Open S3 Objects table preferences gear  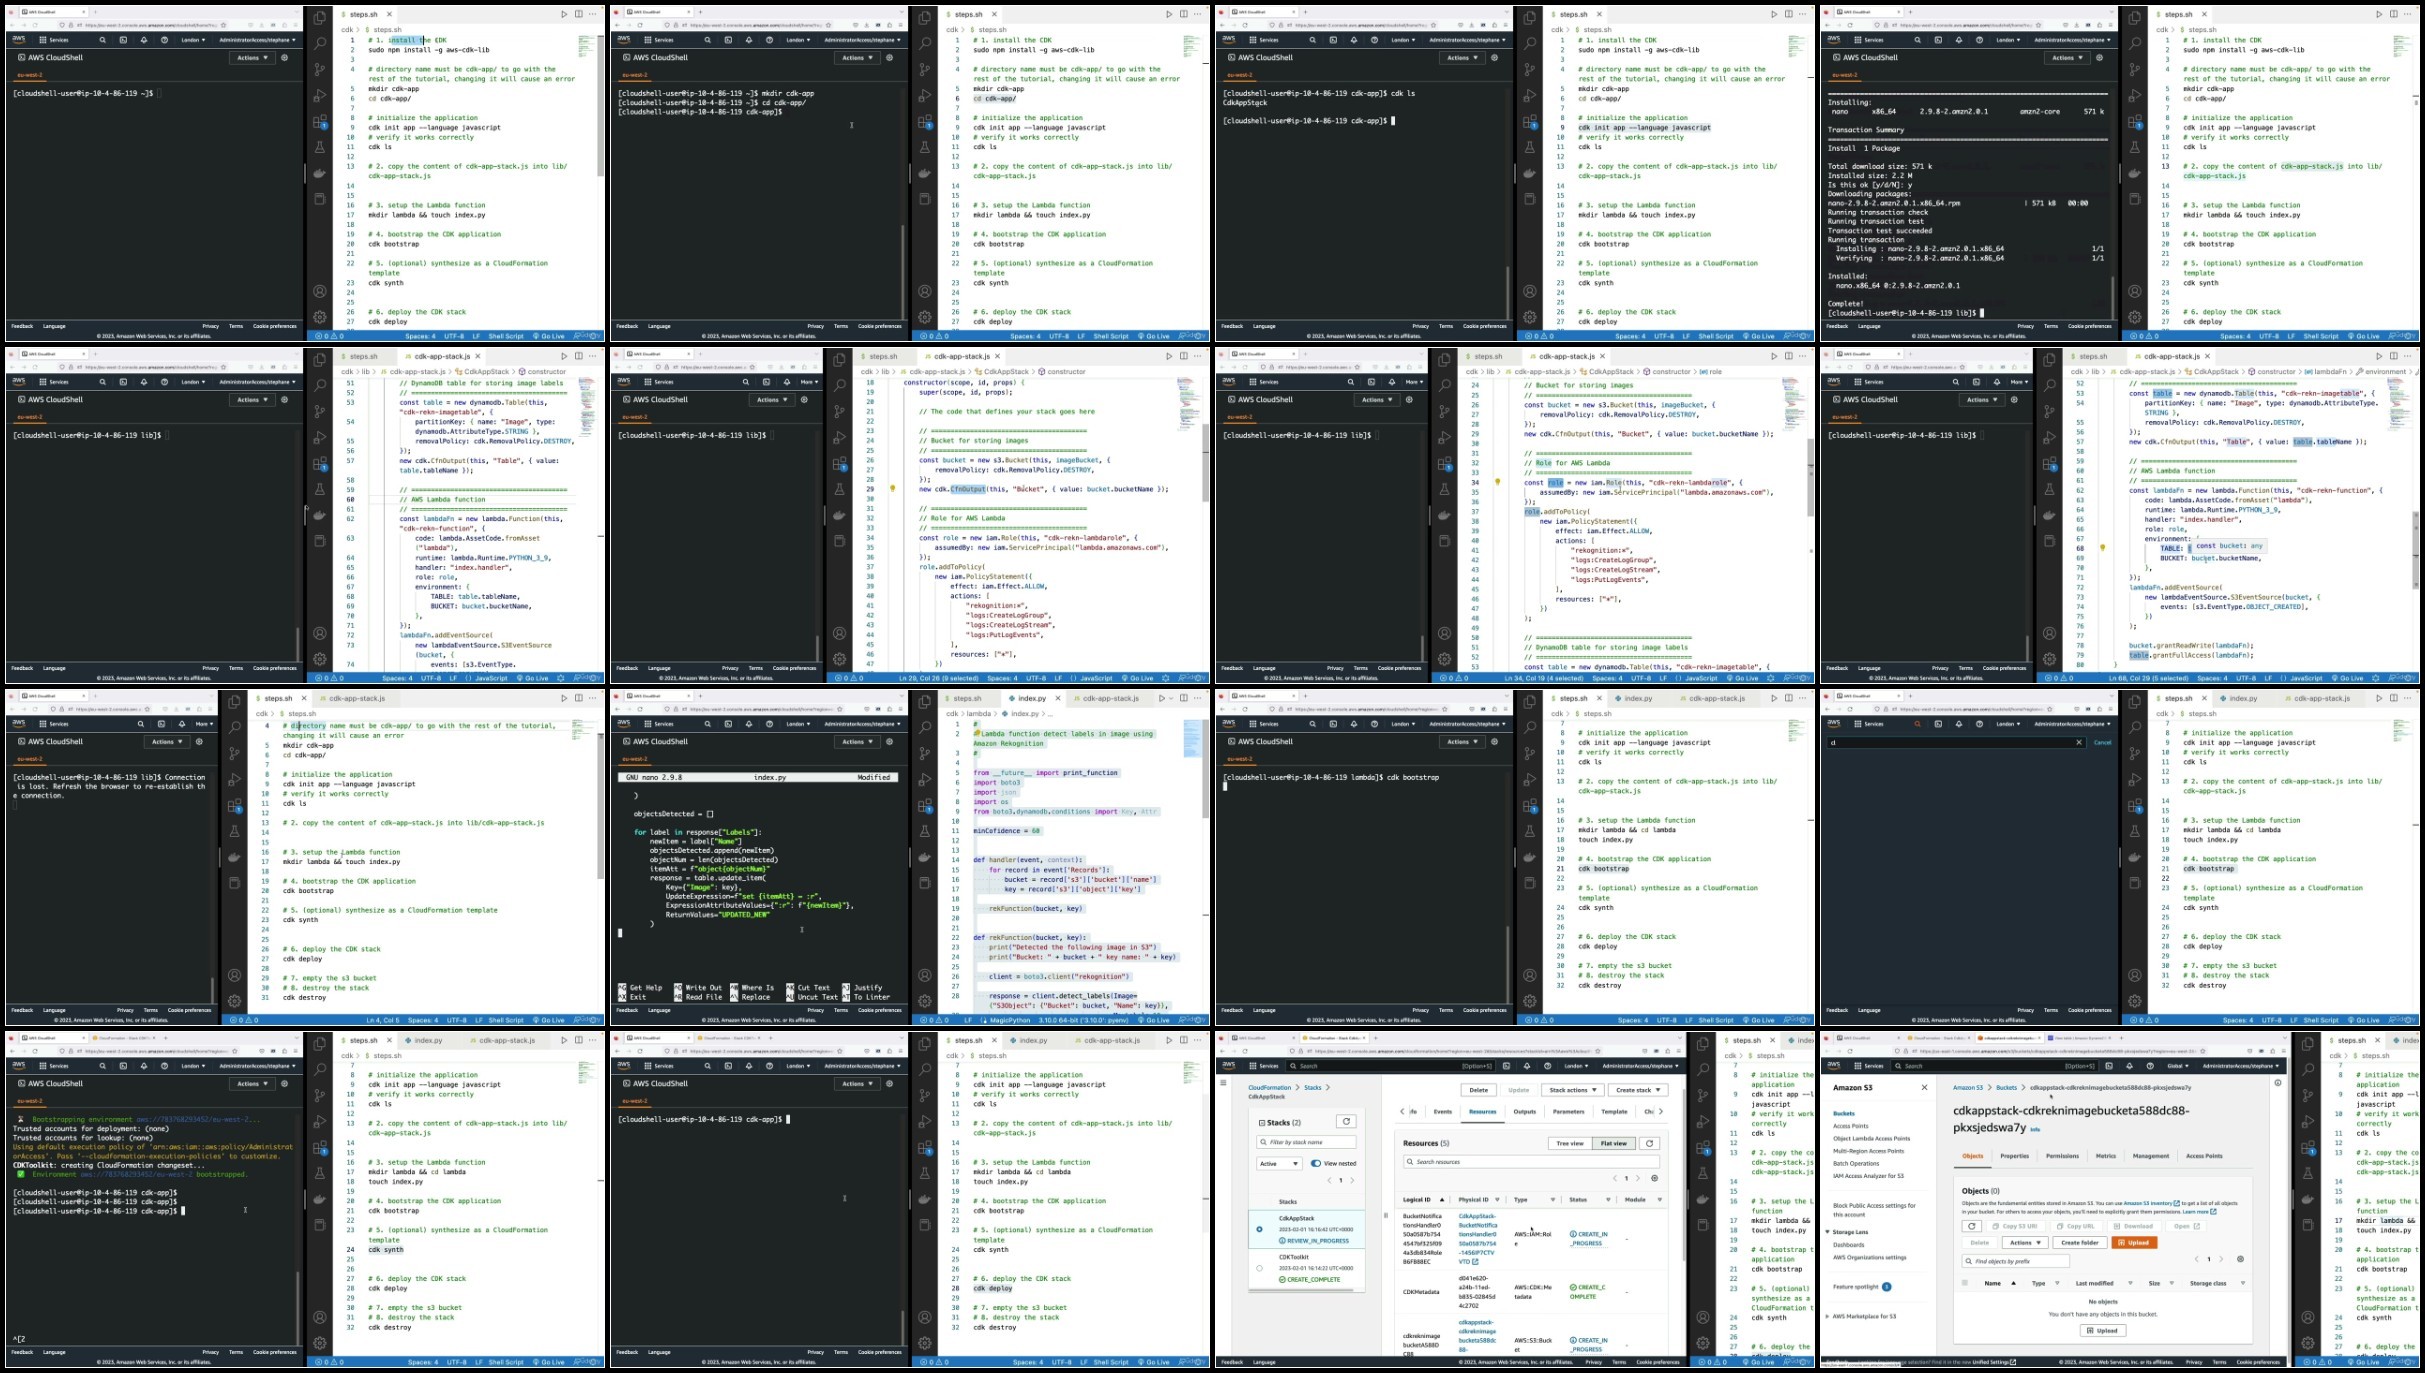point(2240,1259)
